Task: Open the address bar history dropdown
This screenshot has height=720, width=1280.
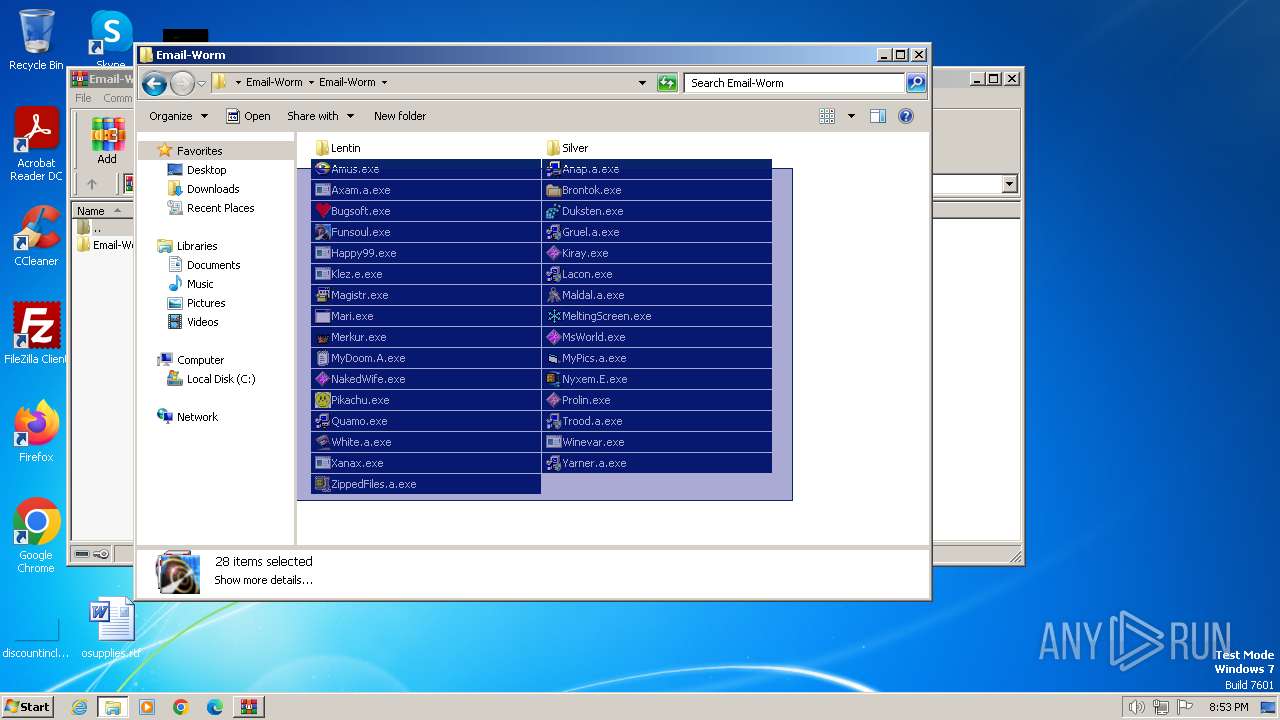Action: [x=642, y=83]
